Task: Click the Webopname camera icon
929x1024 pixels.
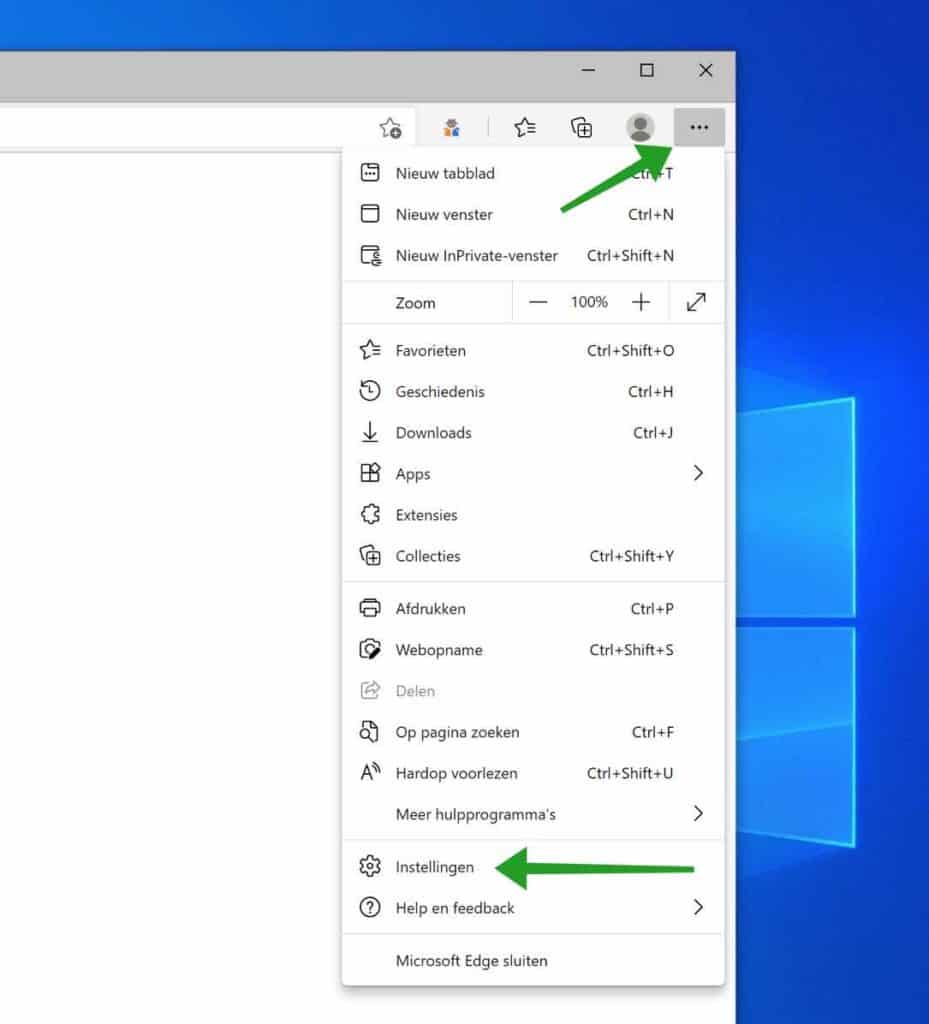Action: [x=370, y=649]
